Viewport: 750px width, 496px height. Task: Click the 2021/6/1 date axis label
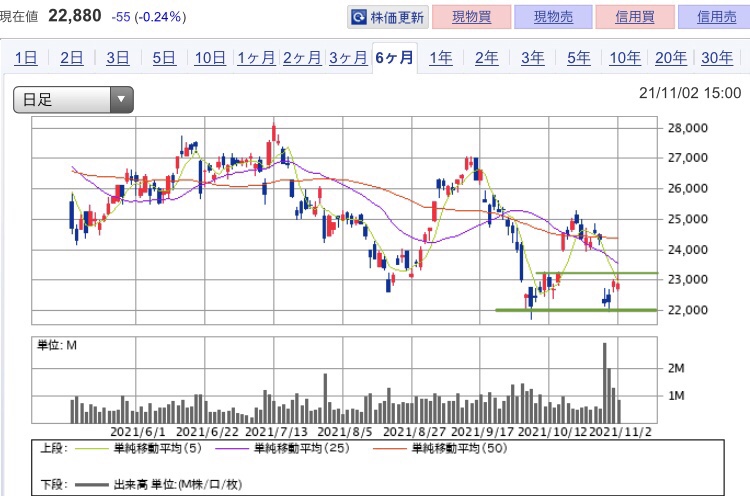point(138,432)
